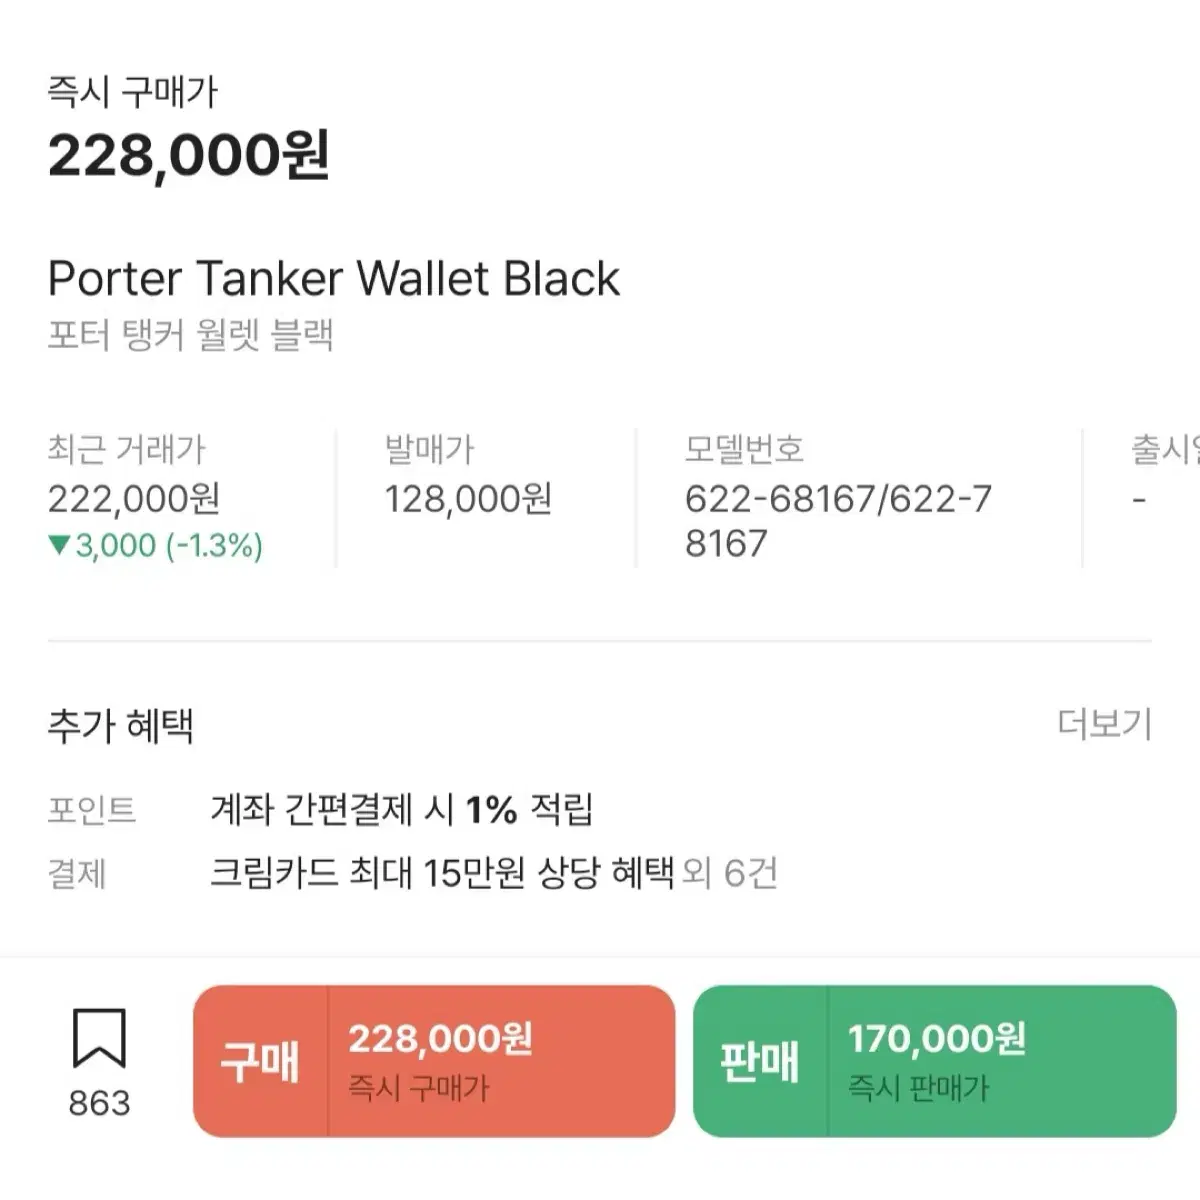Select the Porter Tanker Wallet Black title
This screenshot has height=1200, width=1200.
point(334,278)
